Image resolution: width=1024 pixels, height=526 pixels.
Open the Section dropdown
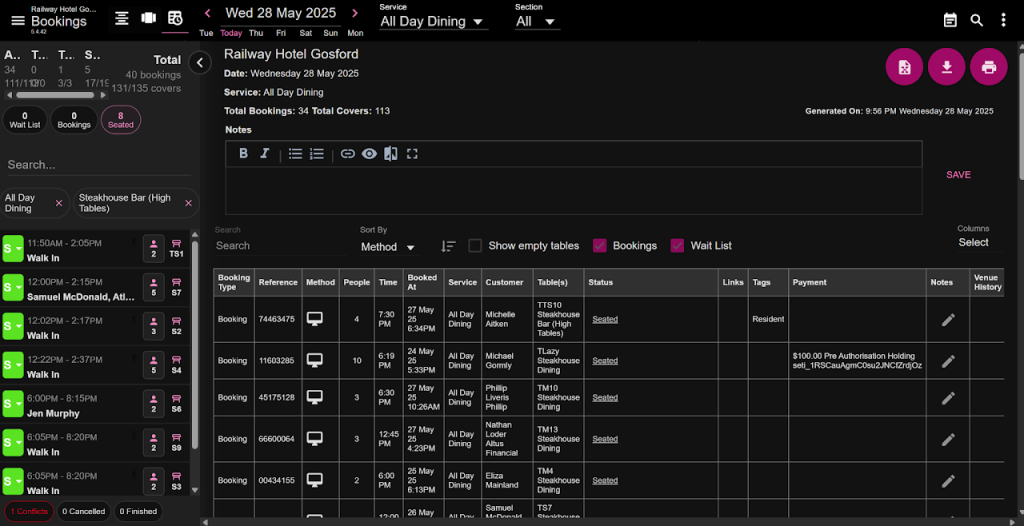[536, 22]
